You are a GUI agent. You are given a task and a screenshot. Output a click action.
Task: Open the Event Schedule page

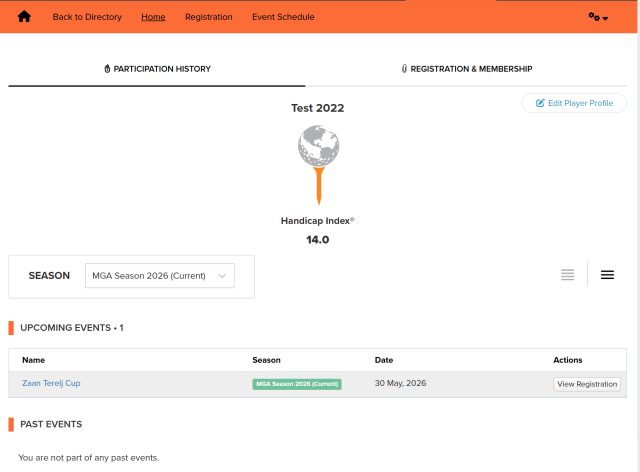click(x=282, y=17)
